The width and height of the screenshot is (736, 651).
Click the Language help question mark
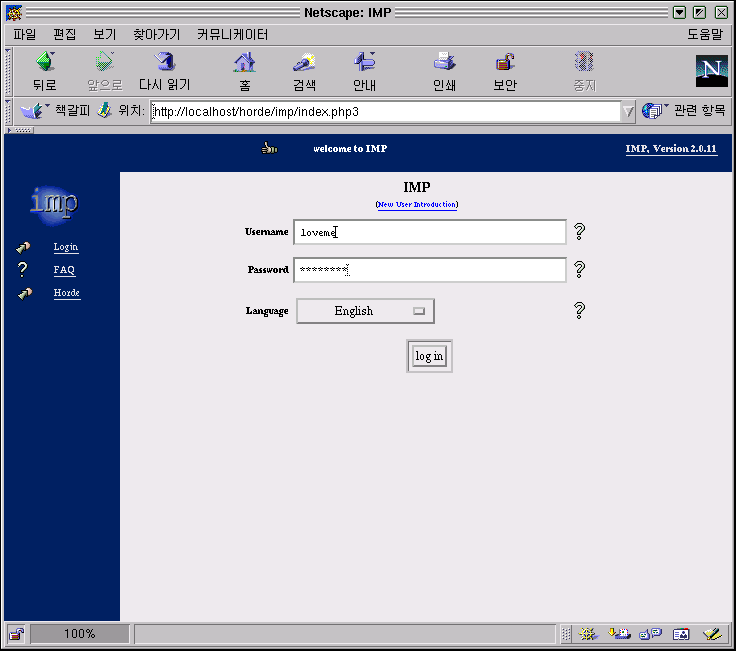[x=579, y=310]
